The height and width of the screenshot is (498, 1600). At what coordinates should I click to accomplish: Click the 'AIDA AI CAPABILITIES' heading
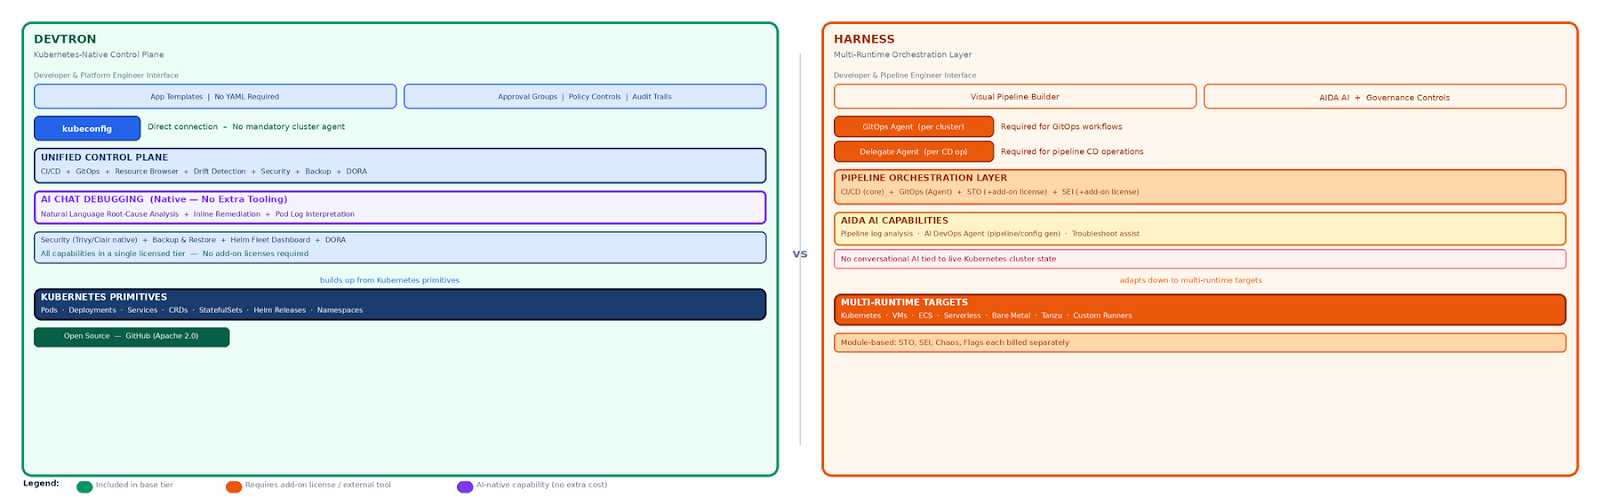click(894, 220)
